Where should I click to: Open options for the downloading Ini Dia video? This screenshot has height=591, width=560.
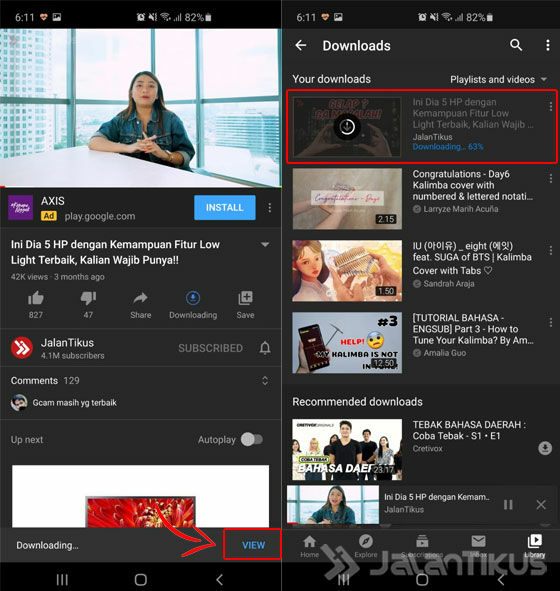pyautogui.click(x=551, y=107)
